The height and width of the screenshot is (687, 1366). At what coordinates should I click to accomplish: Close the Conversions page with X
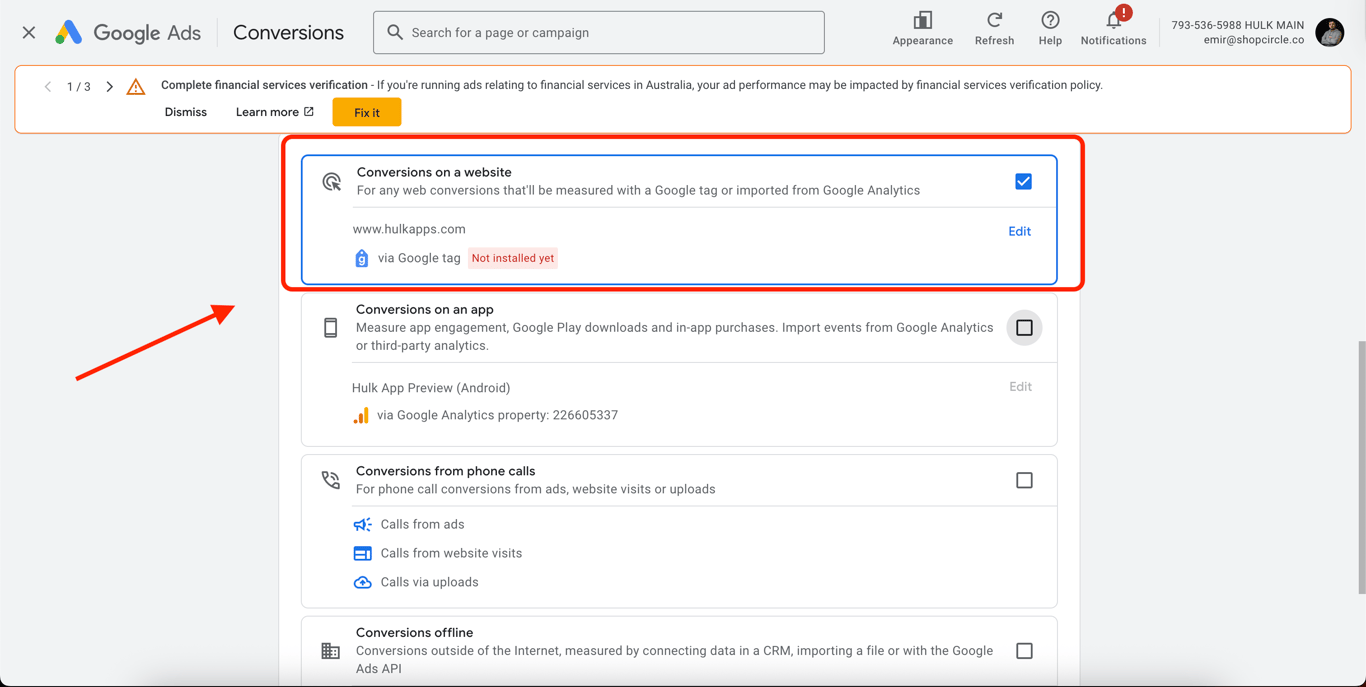point(29,33)
